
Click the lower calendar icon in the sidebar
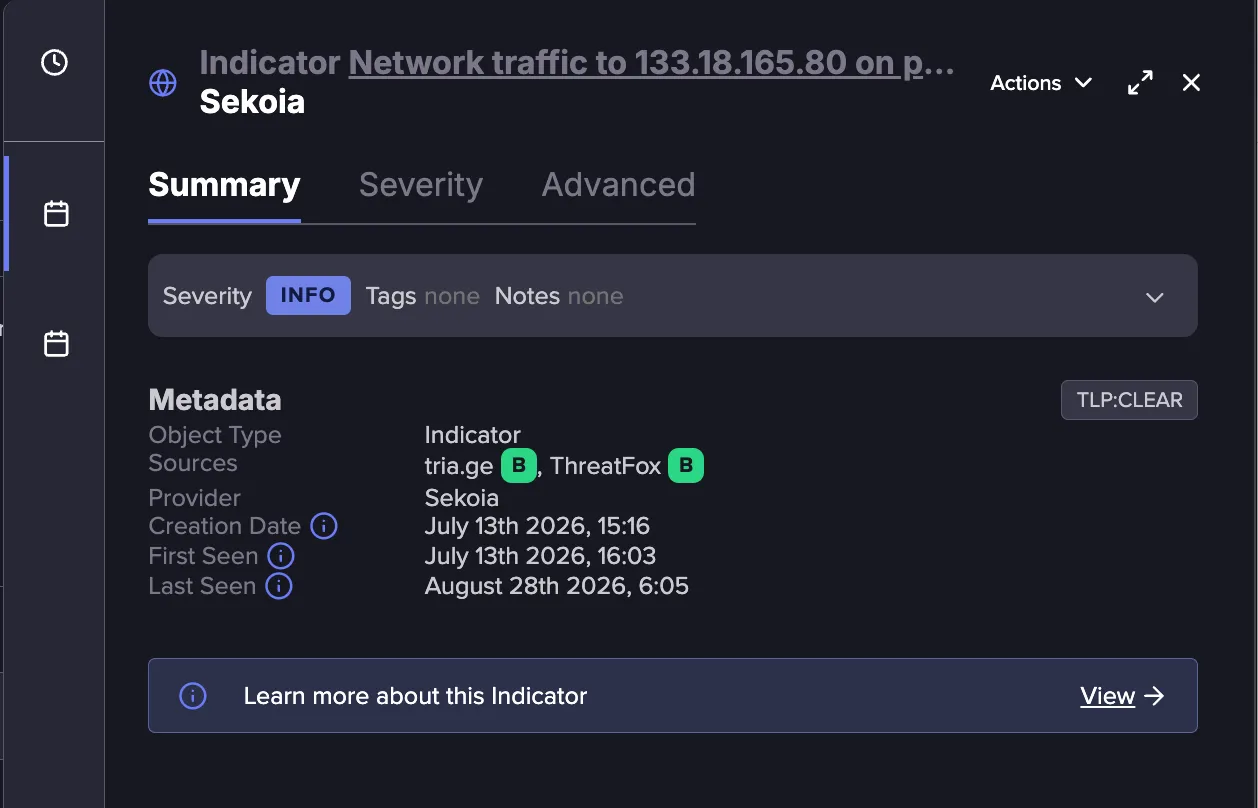pyautogui.click(x=56, y=344)
